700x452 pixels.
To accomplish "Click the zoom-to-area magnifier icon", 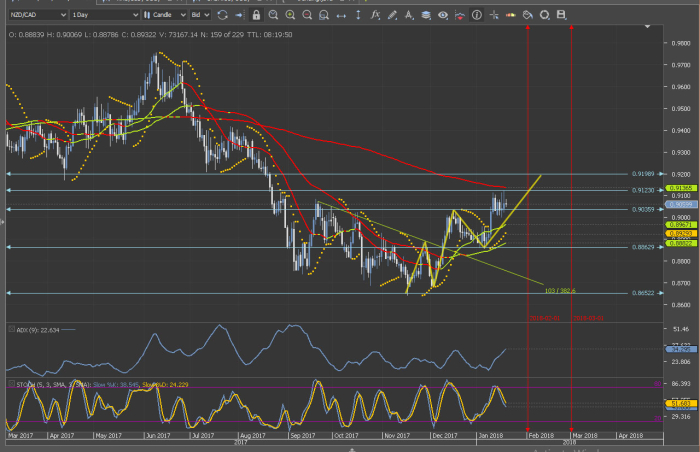I will (x=324, y=15).
